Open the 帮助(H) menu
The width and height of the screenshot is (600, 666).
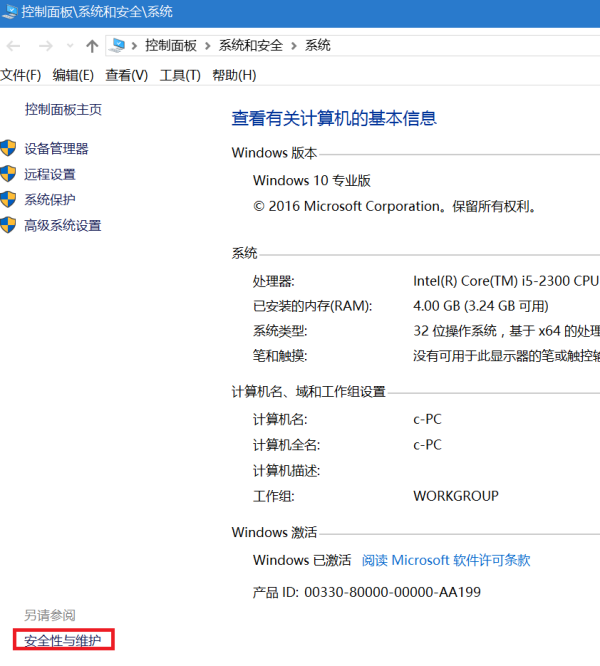(x=234, y=75)
